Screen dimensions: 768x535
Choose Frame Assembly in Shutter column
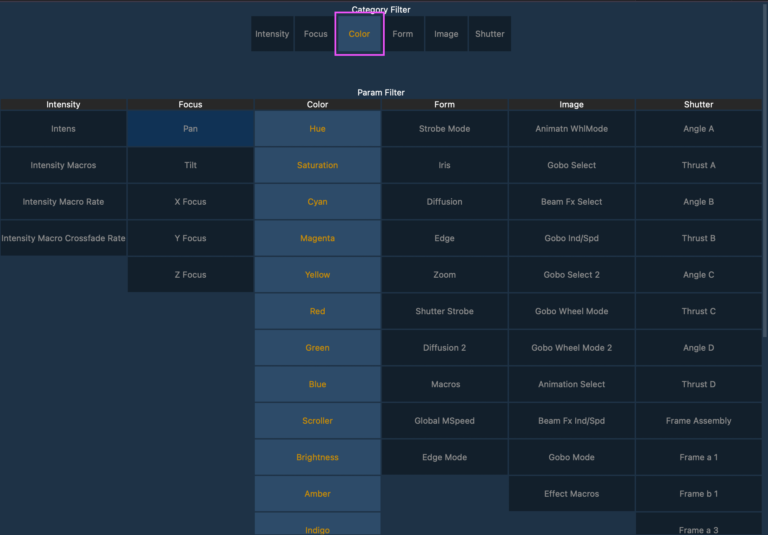pyautogui.click(x=698, y=421)
